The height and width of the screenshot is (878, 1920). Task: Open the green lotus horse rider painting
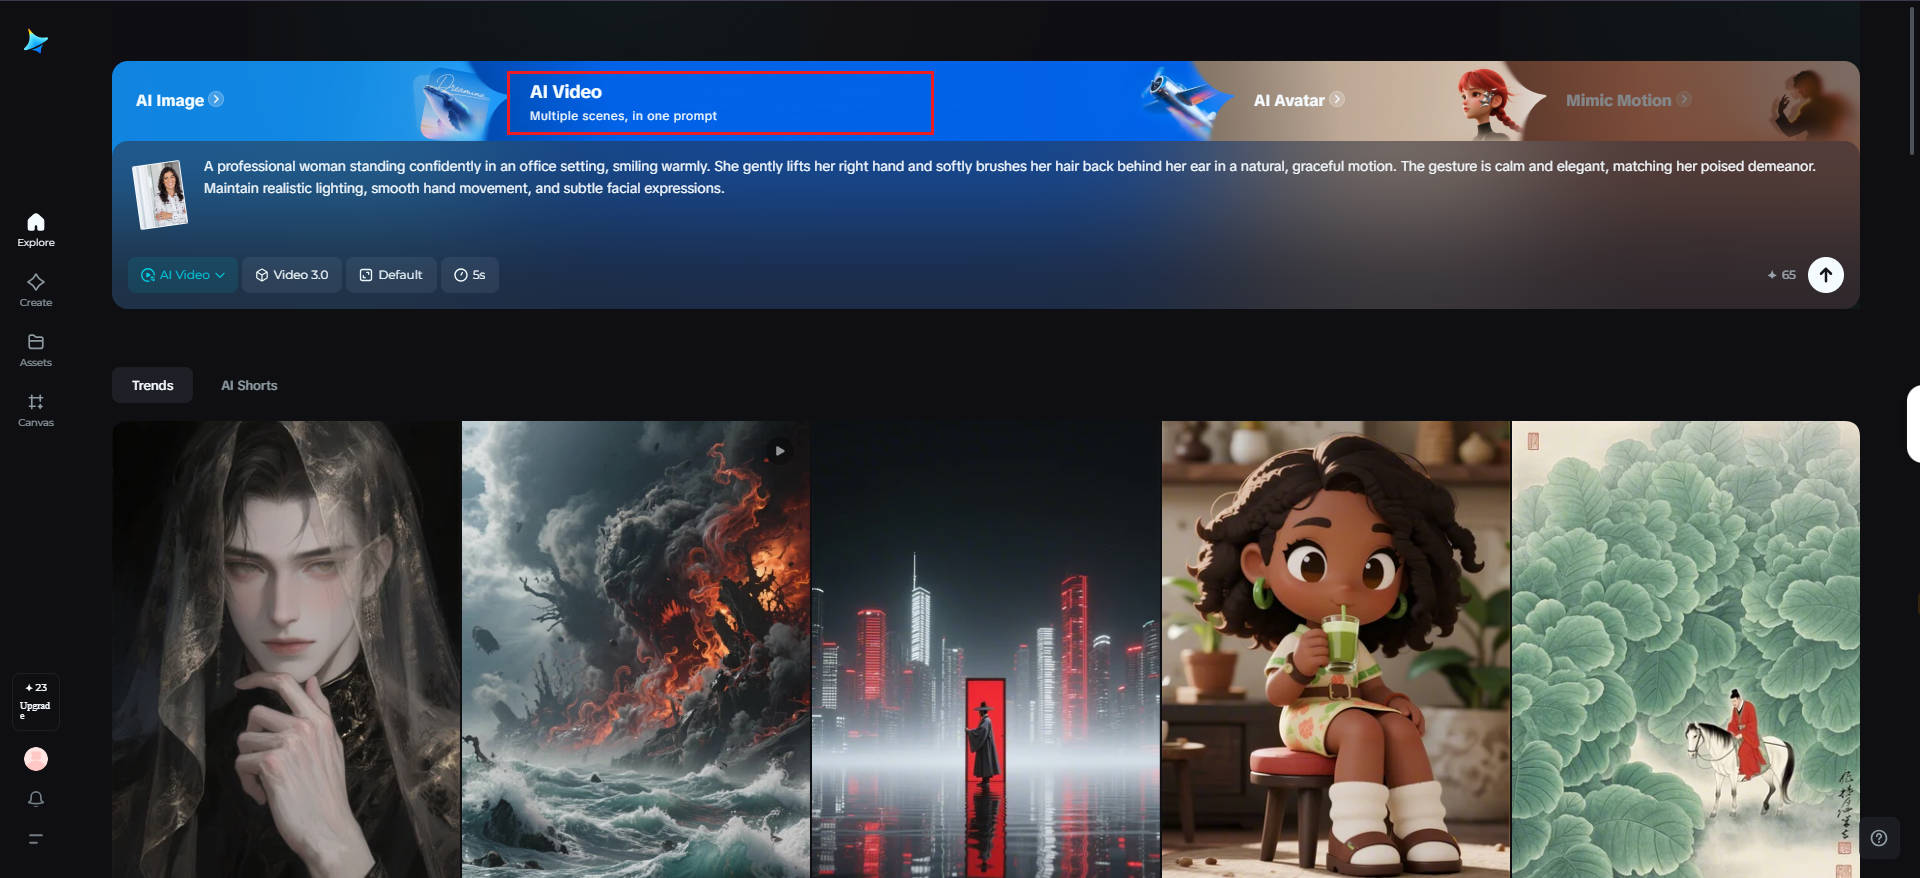tap(1686, 649)
